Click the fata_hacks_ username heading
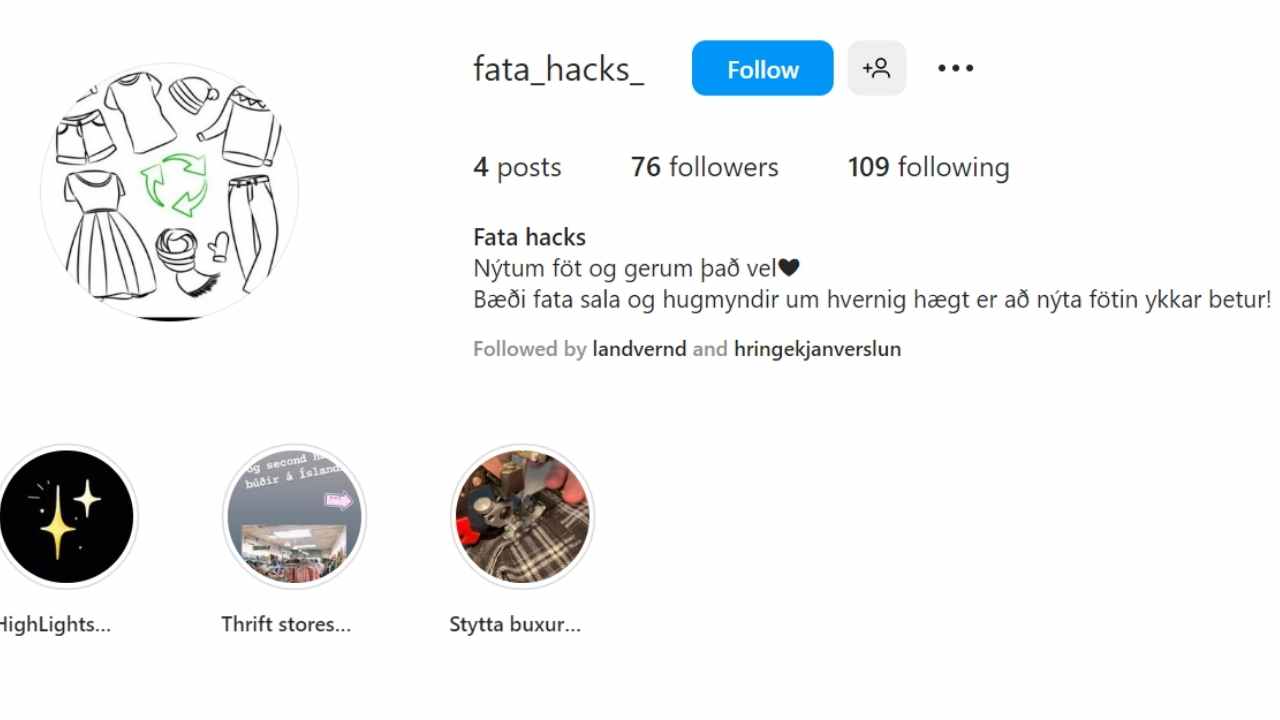1280x720 pixels. click(x=558, y=69)
